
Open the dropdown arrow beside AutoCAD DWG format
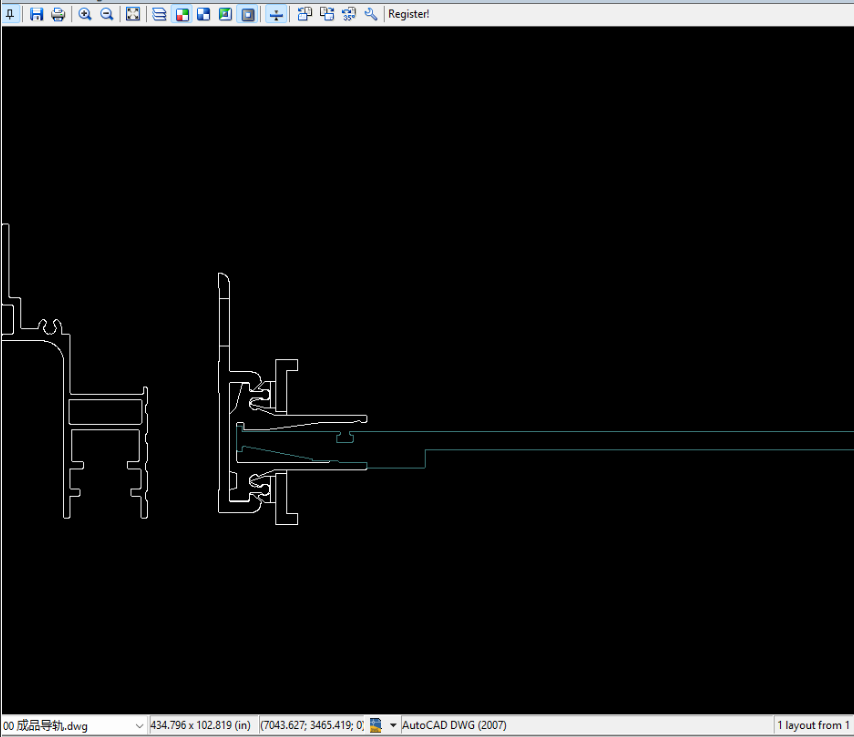pyautogui.click(x=393, y=725)
